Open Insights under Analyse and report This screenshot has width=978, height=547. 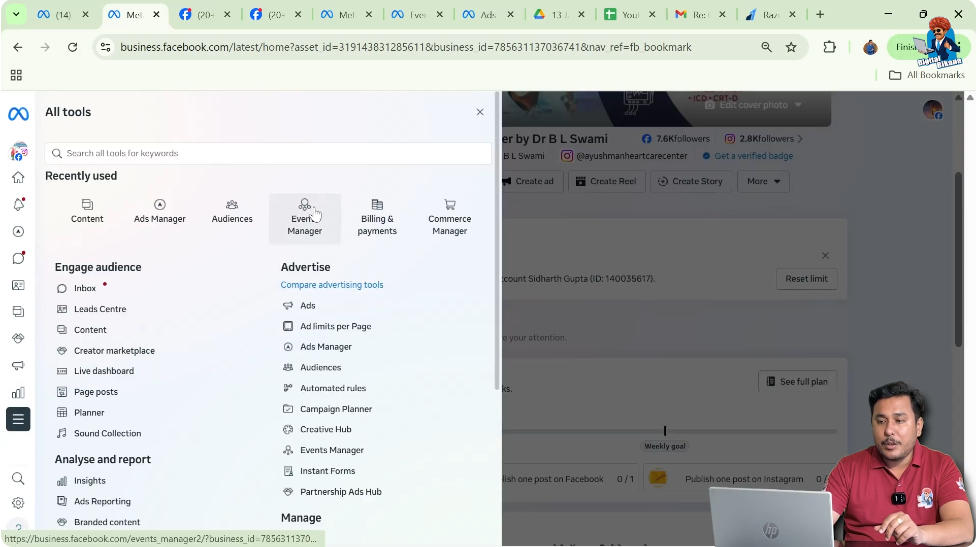[89, 481]
